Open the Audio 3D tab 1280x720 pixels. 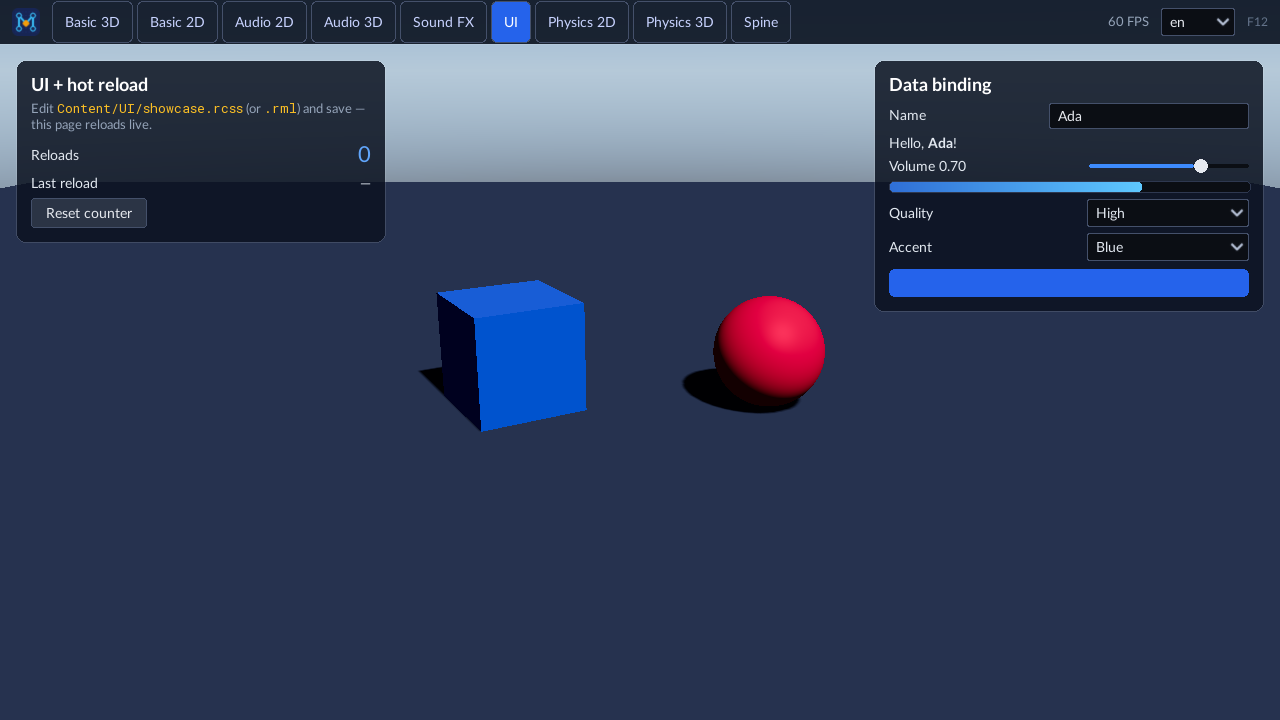click(x=353, y=22)
